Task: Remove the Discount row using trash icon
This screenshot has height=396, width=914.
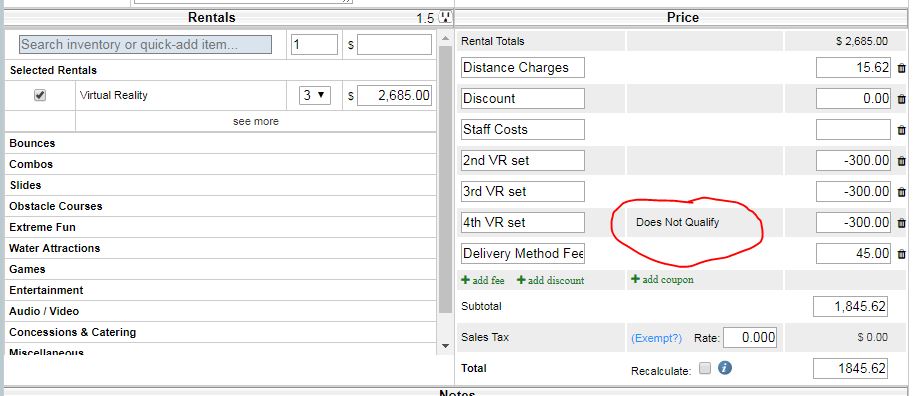Action: point(902,99)
